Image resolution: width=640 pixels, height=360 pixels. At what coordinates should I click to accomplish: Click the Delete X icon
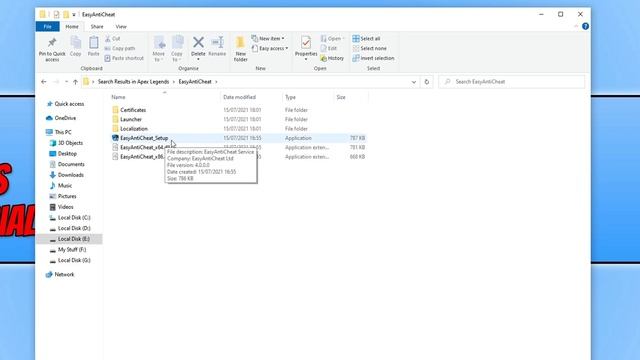click(198, 42)
